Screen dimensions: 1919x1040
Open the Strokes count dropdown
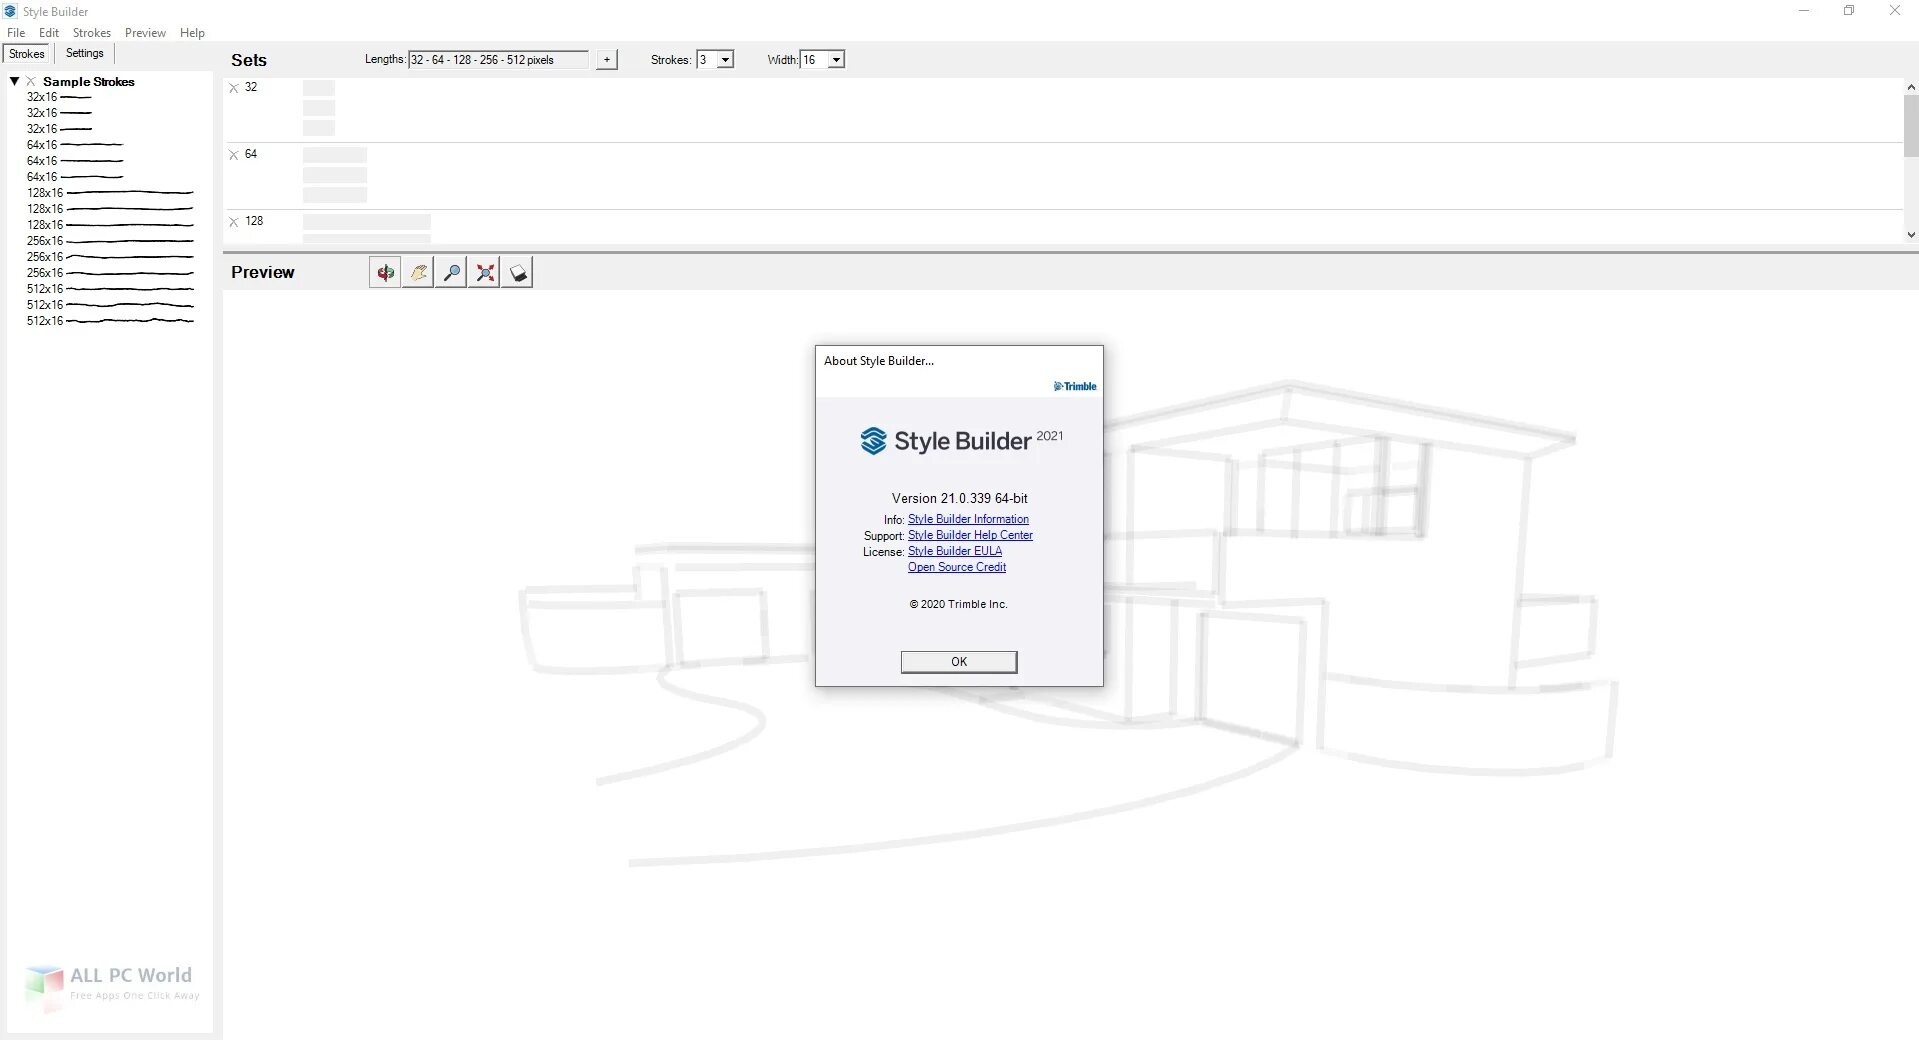726,60
